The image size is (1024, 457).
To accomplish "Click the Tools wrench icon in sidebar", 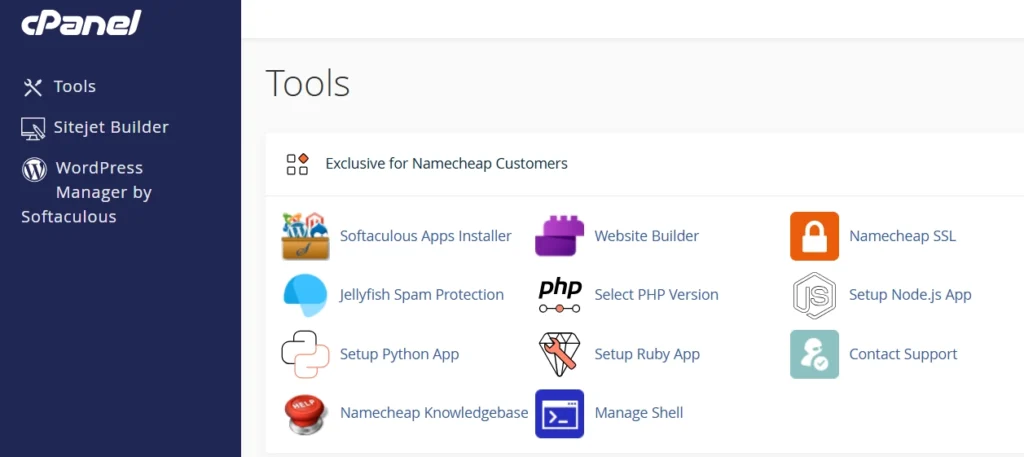I will 33,87.
